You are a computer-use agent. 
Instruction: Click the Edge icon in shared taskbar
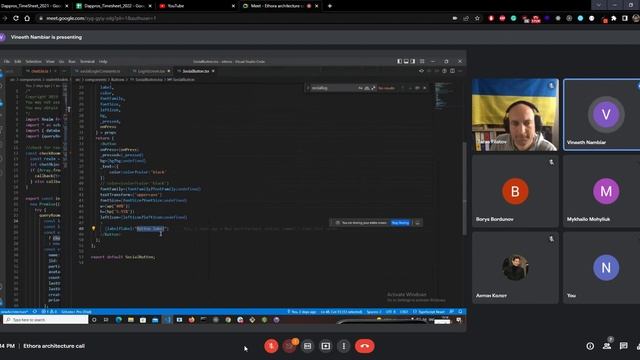[118, 320]
